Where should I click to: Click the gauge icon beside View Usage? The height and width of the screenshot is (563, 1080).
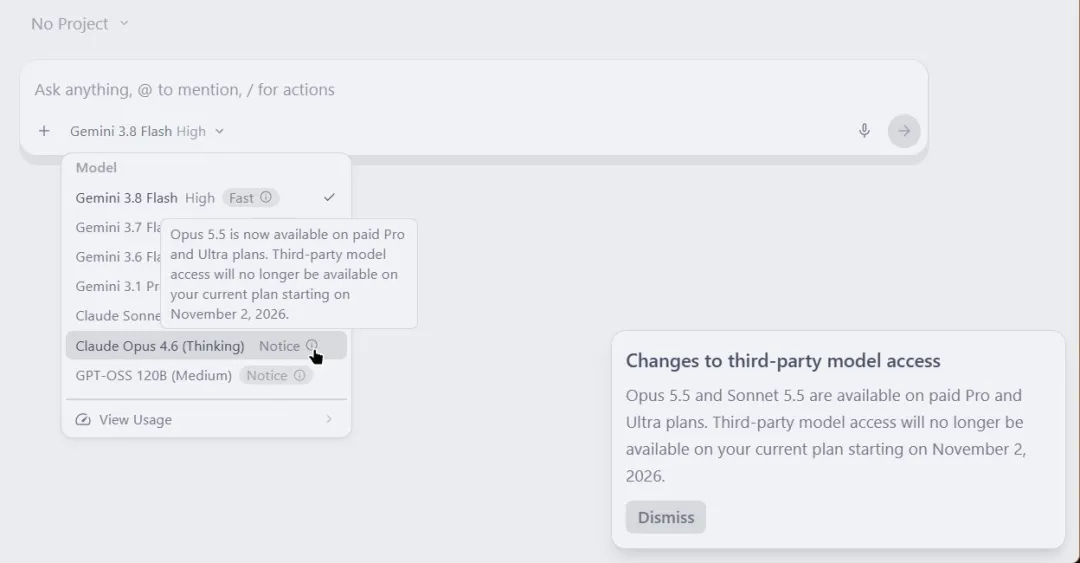point(83,420)
